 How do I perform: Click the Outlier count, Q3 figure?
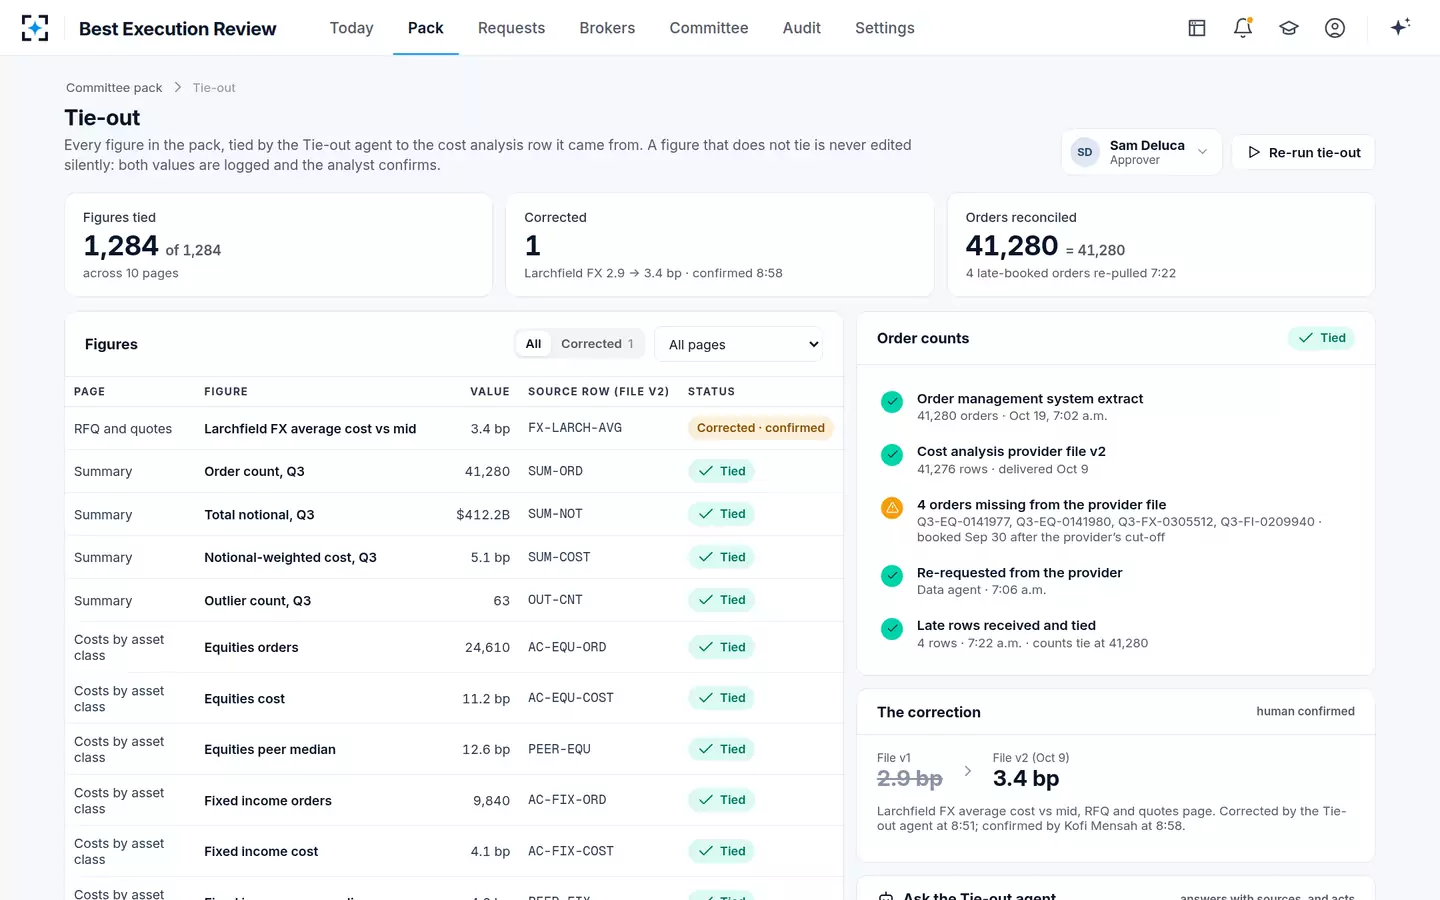[x=258, y=600]
